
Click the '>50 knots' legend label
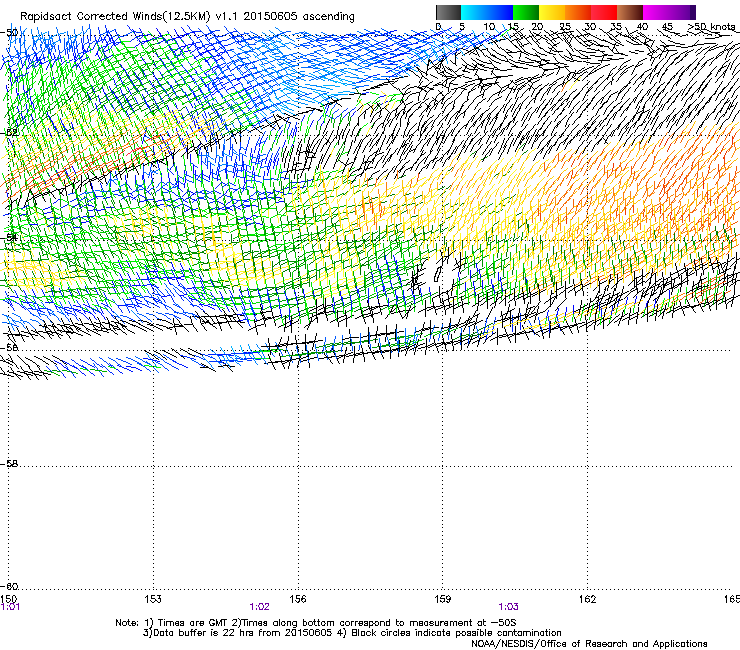(x=711, y=26)
